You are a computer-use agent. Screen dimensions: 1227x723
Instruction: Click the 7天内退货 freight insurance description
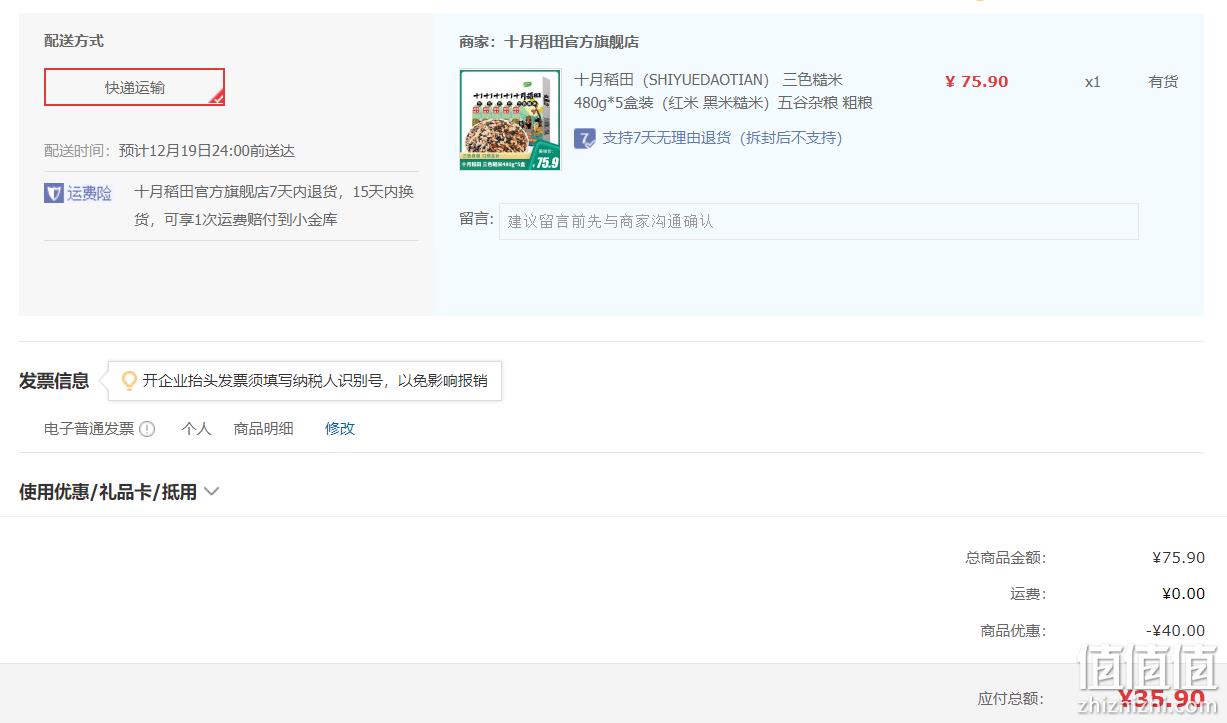coord(274,206)
